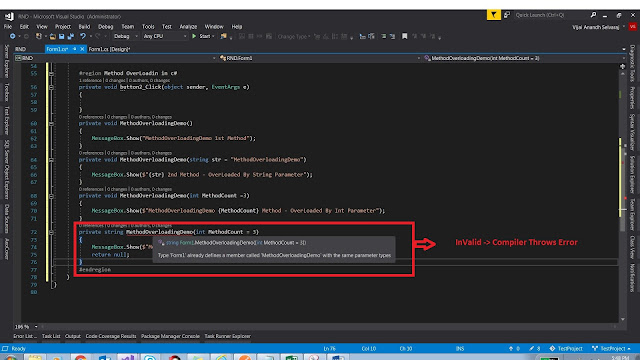
Task: Open the MethodOverloadingDemo member navigation dropdown
Action: click(x=524, y=58)
